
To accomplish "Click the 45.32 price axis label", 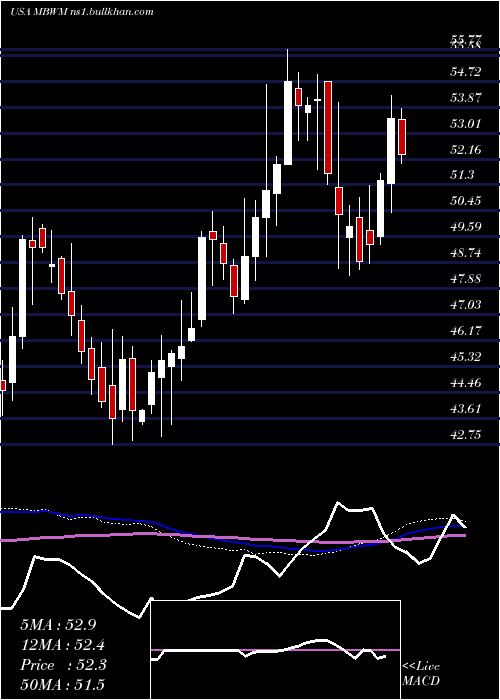I will pyautogui.click(x=466, y=357).
